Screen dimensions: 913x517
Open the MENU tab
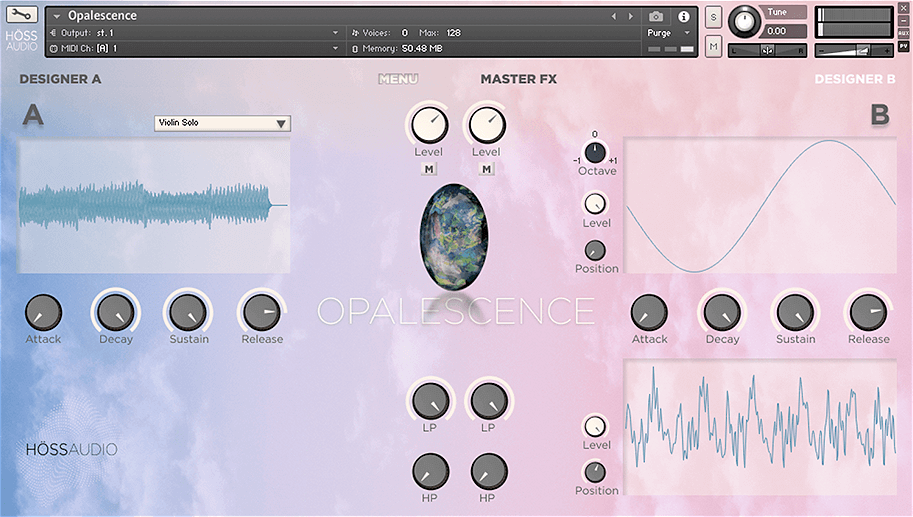click(398, 79)
